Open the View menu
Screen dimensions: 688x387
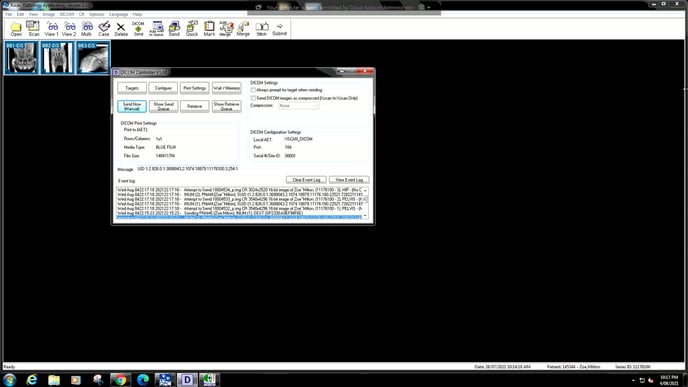(33, 14)
